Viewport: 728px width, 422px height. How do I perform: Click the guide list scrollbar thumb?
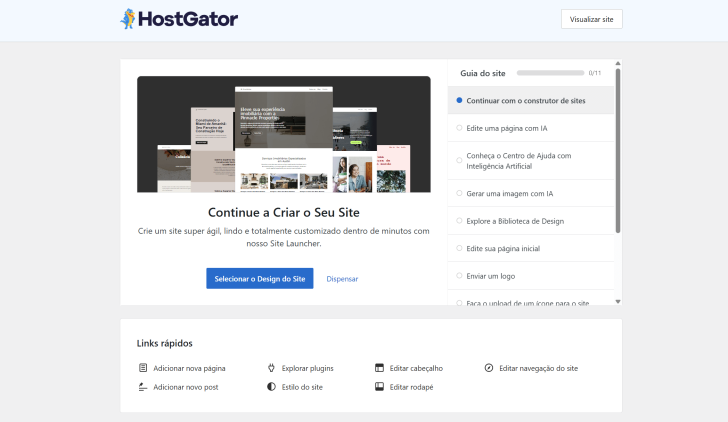tap(618, 150)
